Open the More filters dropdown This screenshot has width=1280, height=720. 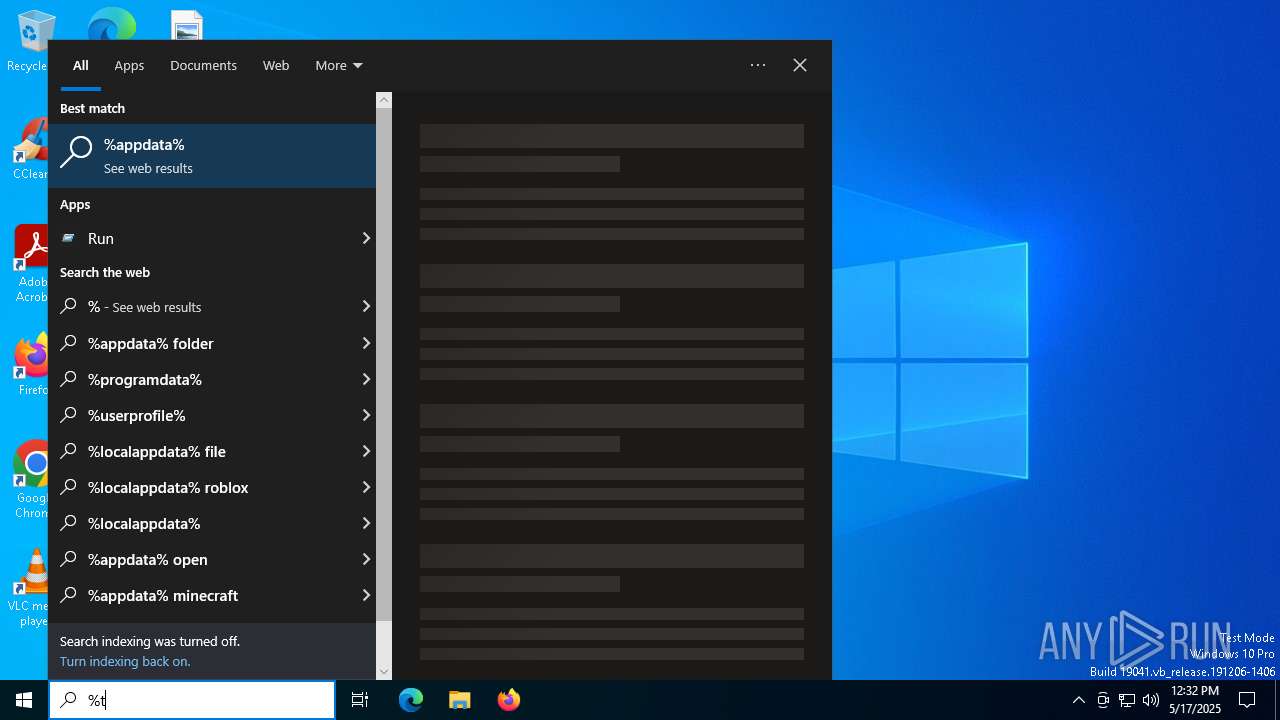(x=338, y=65)
